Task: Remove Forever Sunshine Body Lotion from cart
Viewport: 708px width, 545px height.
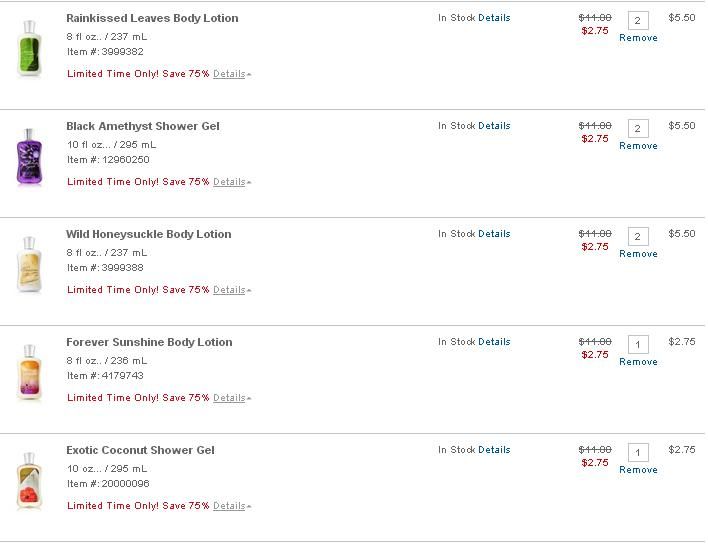Action: tap(638, 362)
